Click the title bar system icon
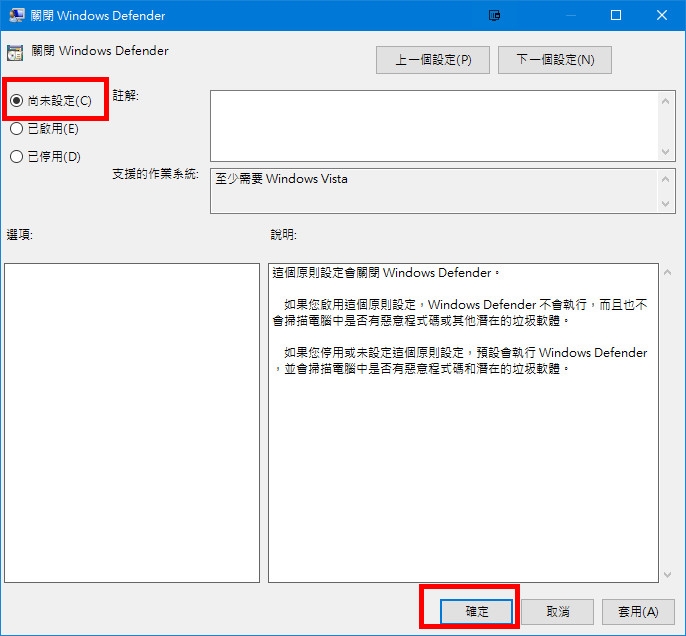 click(x=17, y=15)
